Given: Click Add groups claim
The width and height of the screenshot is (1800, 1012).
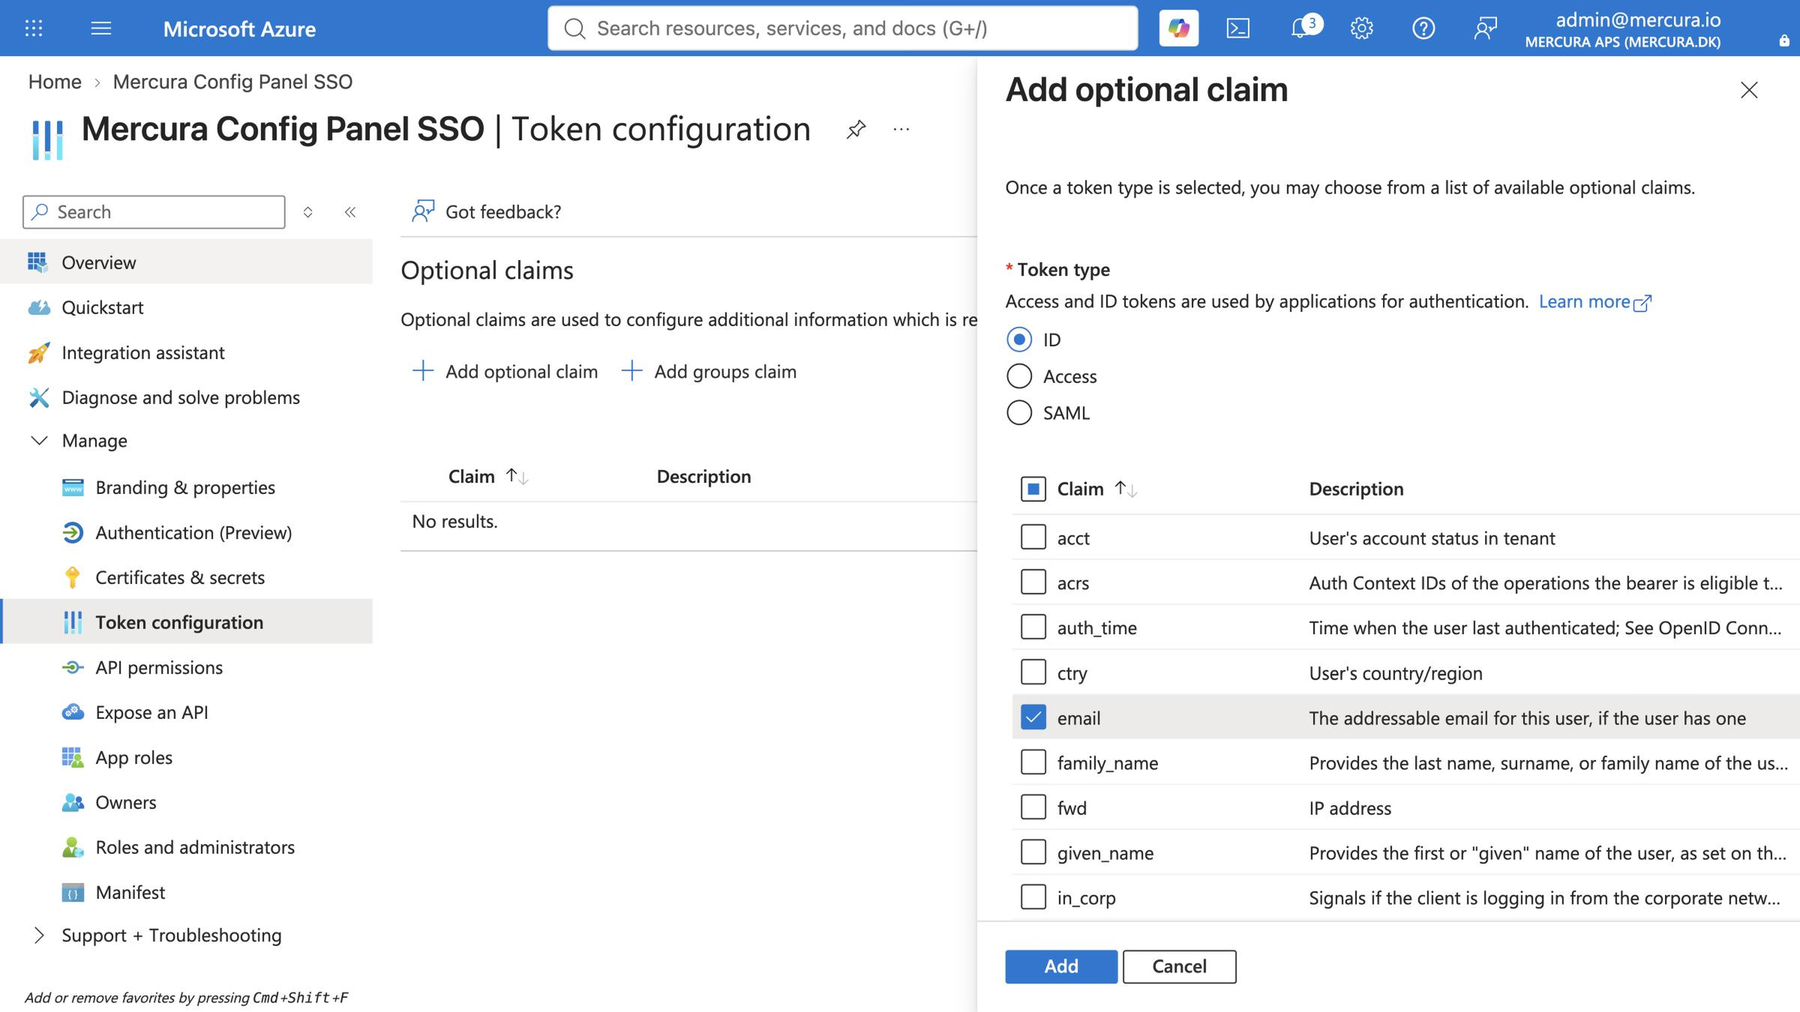Looking at the screenshot, I should click(x=709, y=371).
